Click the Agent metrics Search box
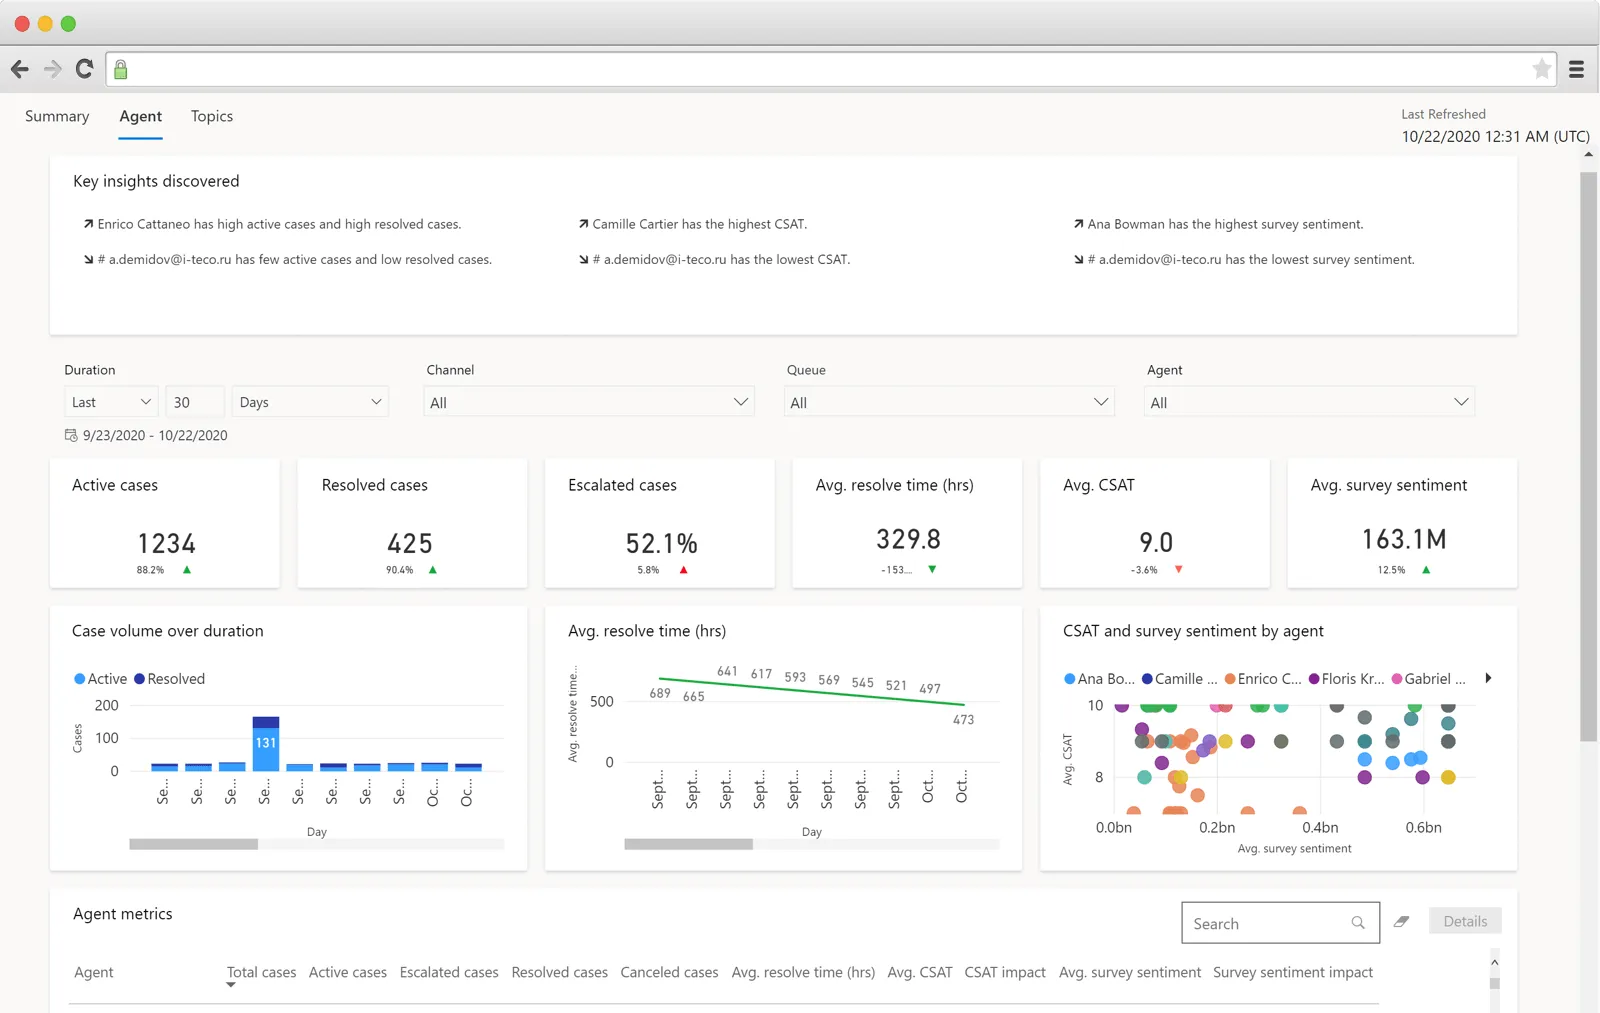The width and height of the screenshot is (1600, 1013). click(1280, 923)
